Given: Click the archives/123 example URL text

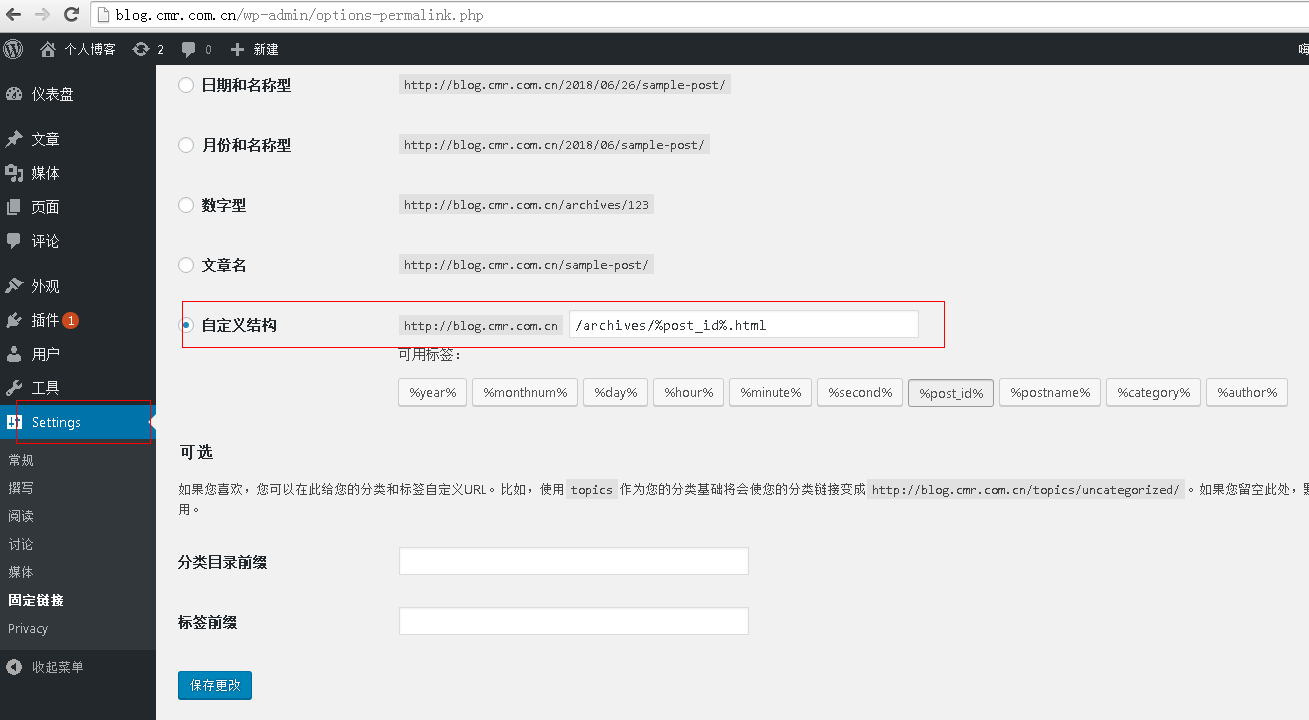Looking at the screenshot, I should (x=527, y=205).
